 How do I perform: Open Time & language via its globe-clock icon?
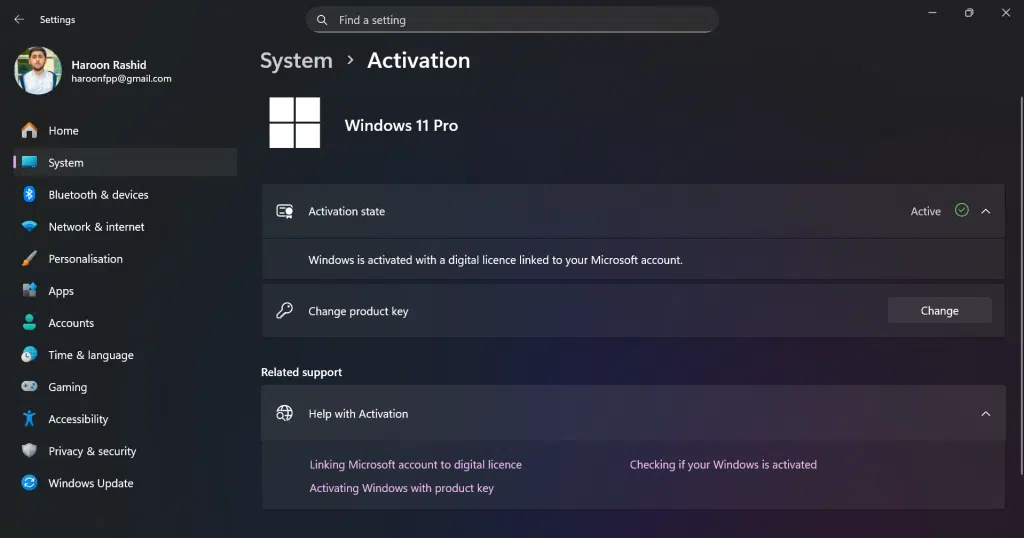29,355
